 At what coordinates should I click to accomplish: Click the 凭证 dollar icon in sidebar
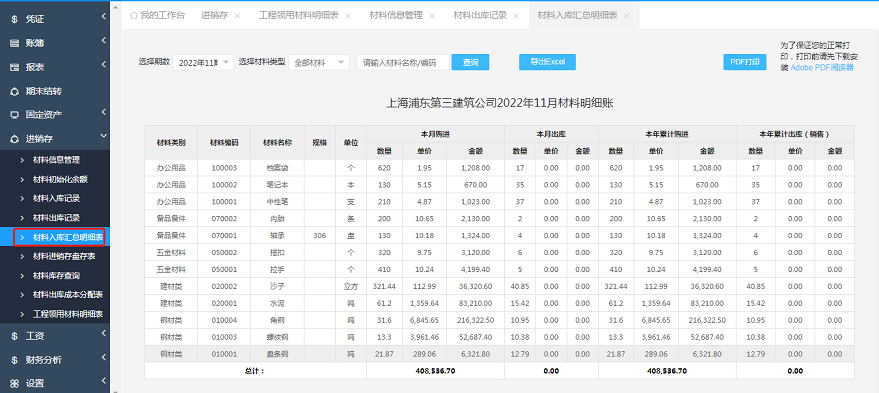pyautogui.click(x=15, y=20)
